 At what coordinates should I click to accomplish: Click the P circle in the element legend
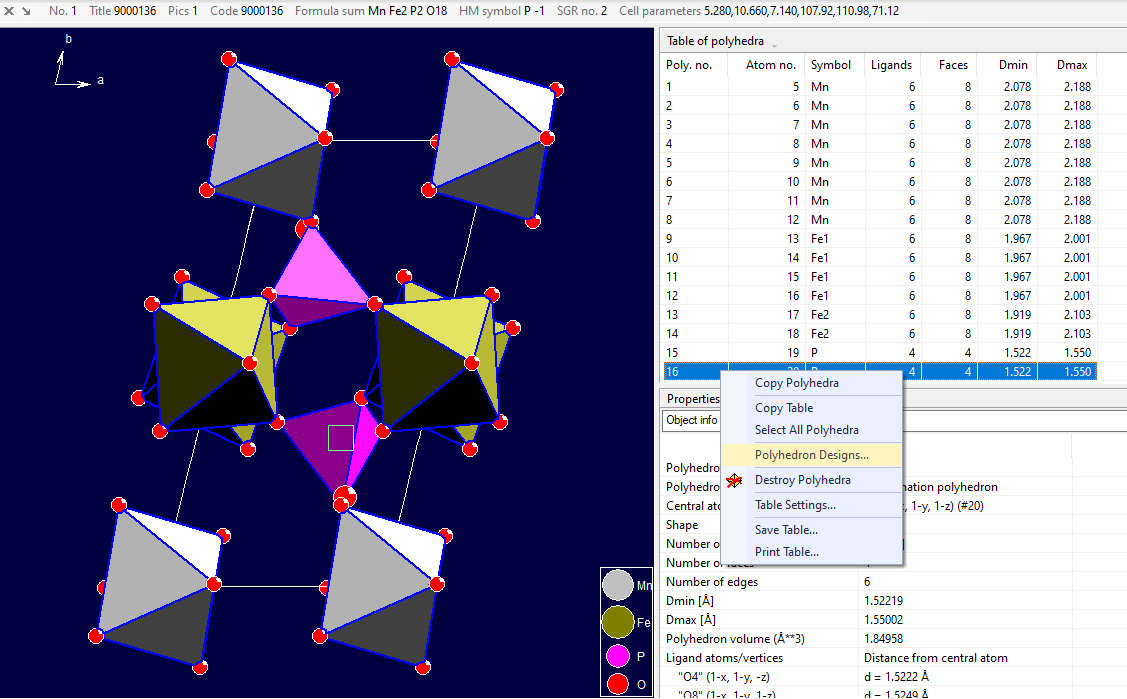pyautogui.click(x=618, y=655)
